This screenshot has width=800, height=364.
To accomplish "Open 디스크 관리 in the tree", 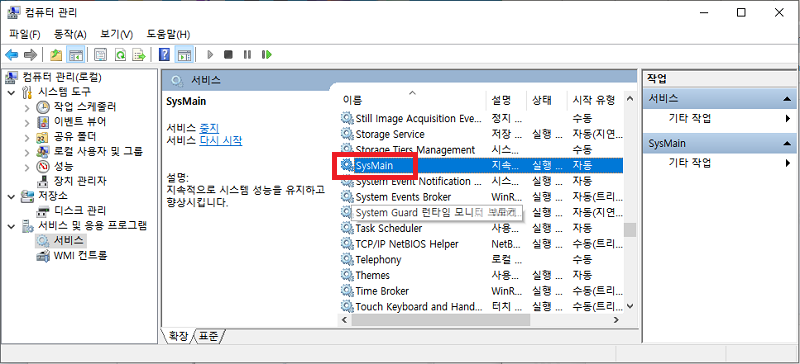I will click(x=80, y=210).
